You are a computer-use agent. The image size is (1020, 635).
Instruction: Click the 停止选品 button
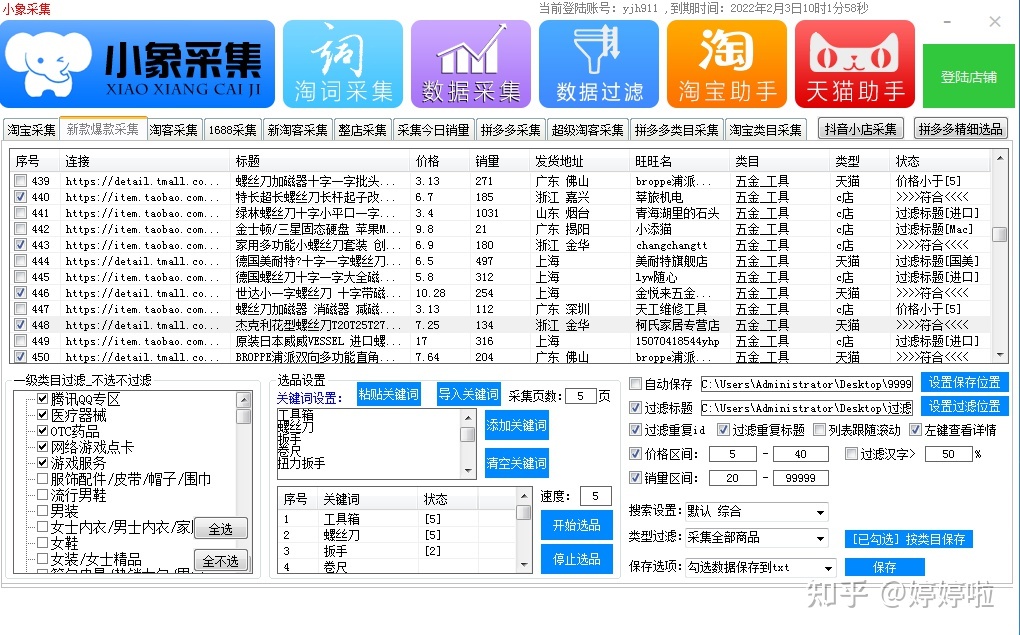tap(576, 559)
